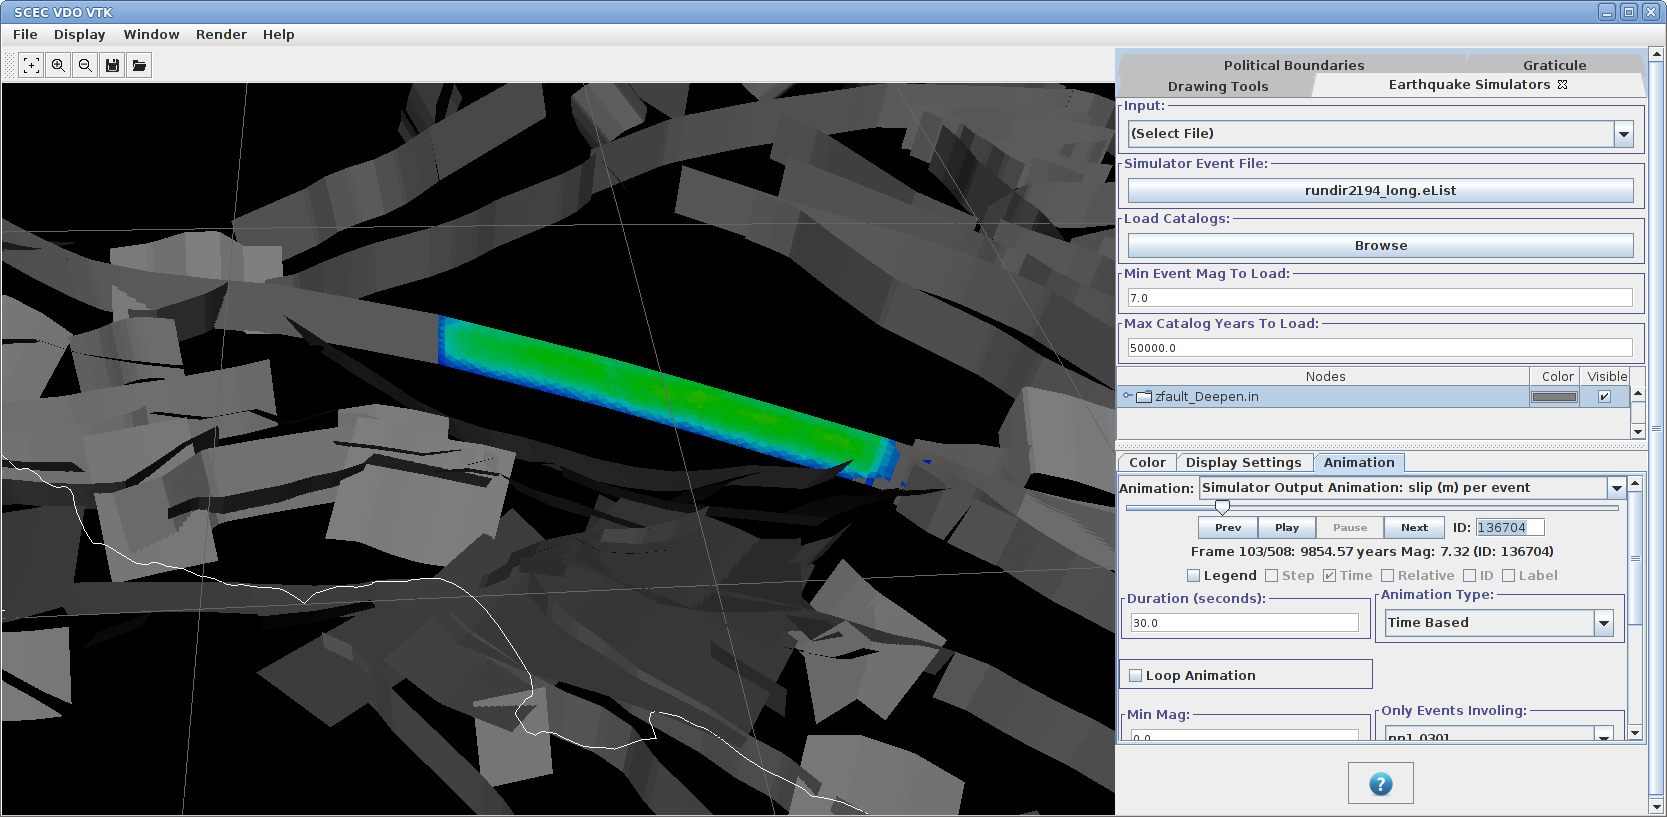The height and width of the screenshot is (817, 1667).
Task: Click the reset/focus view toolbar icon
Action: click(31, 66)
